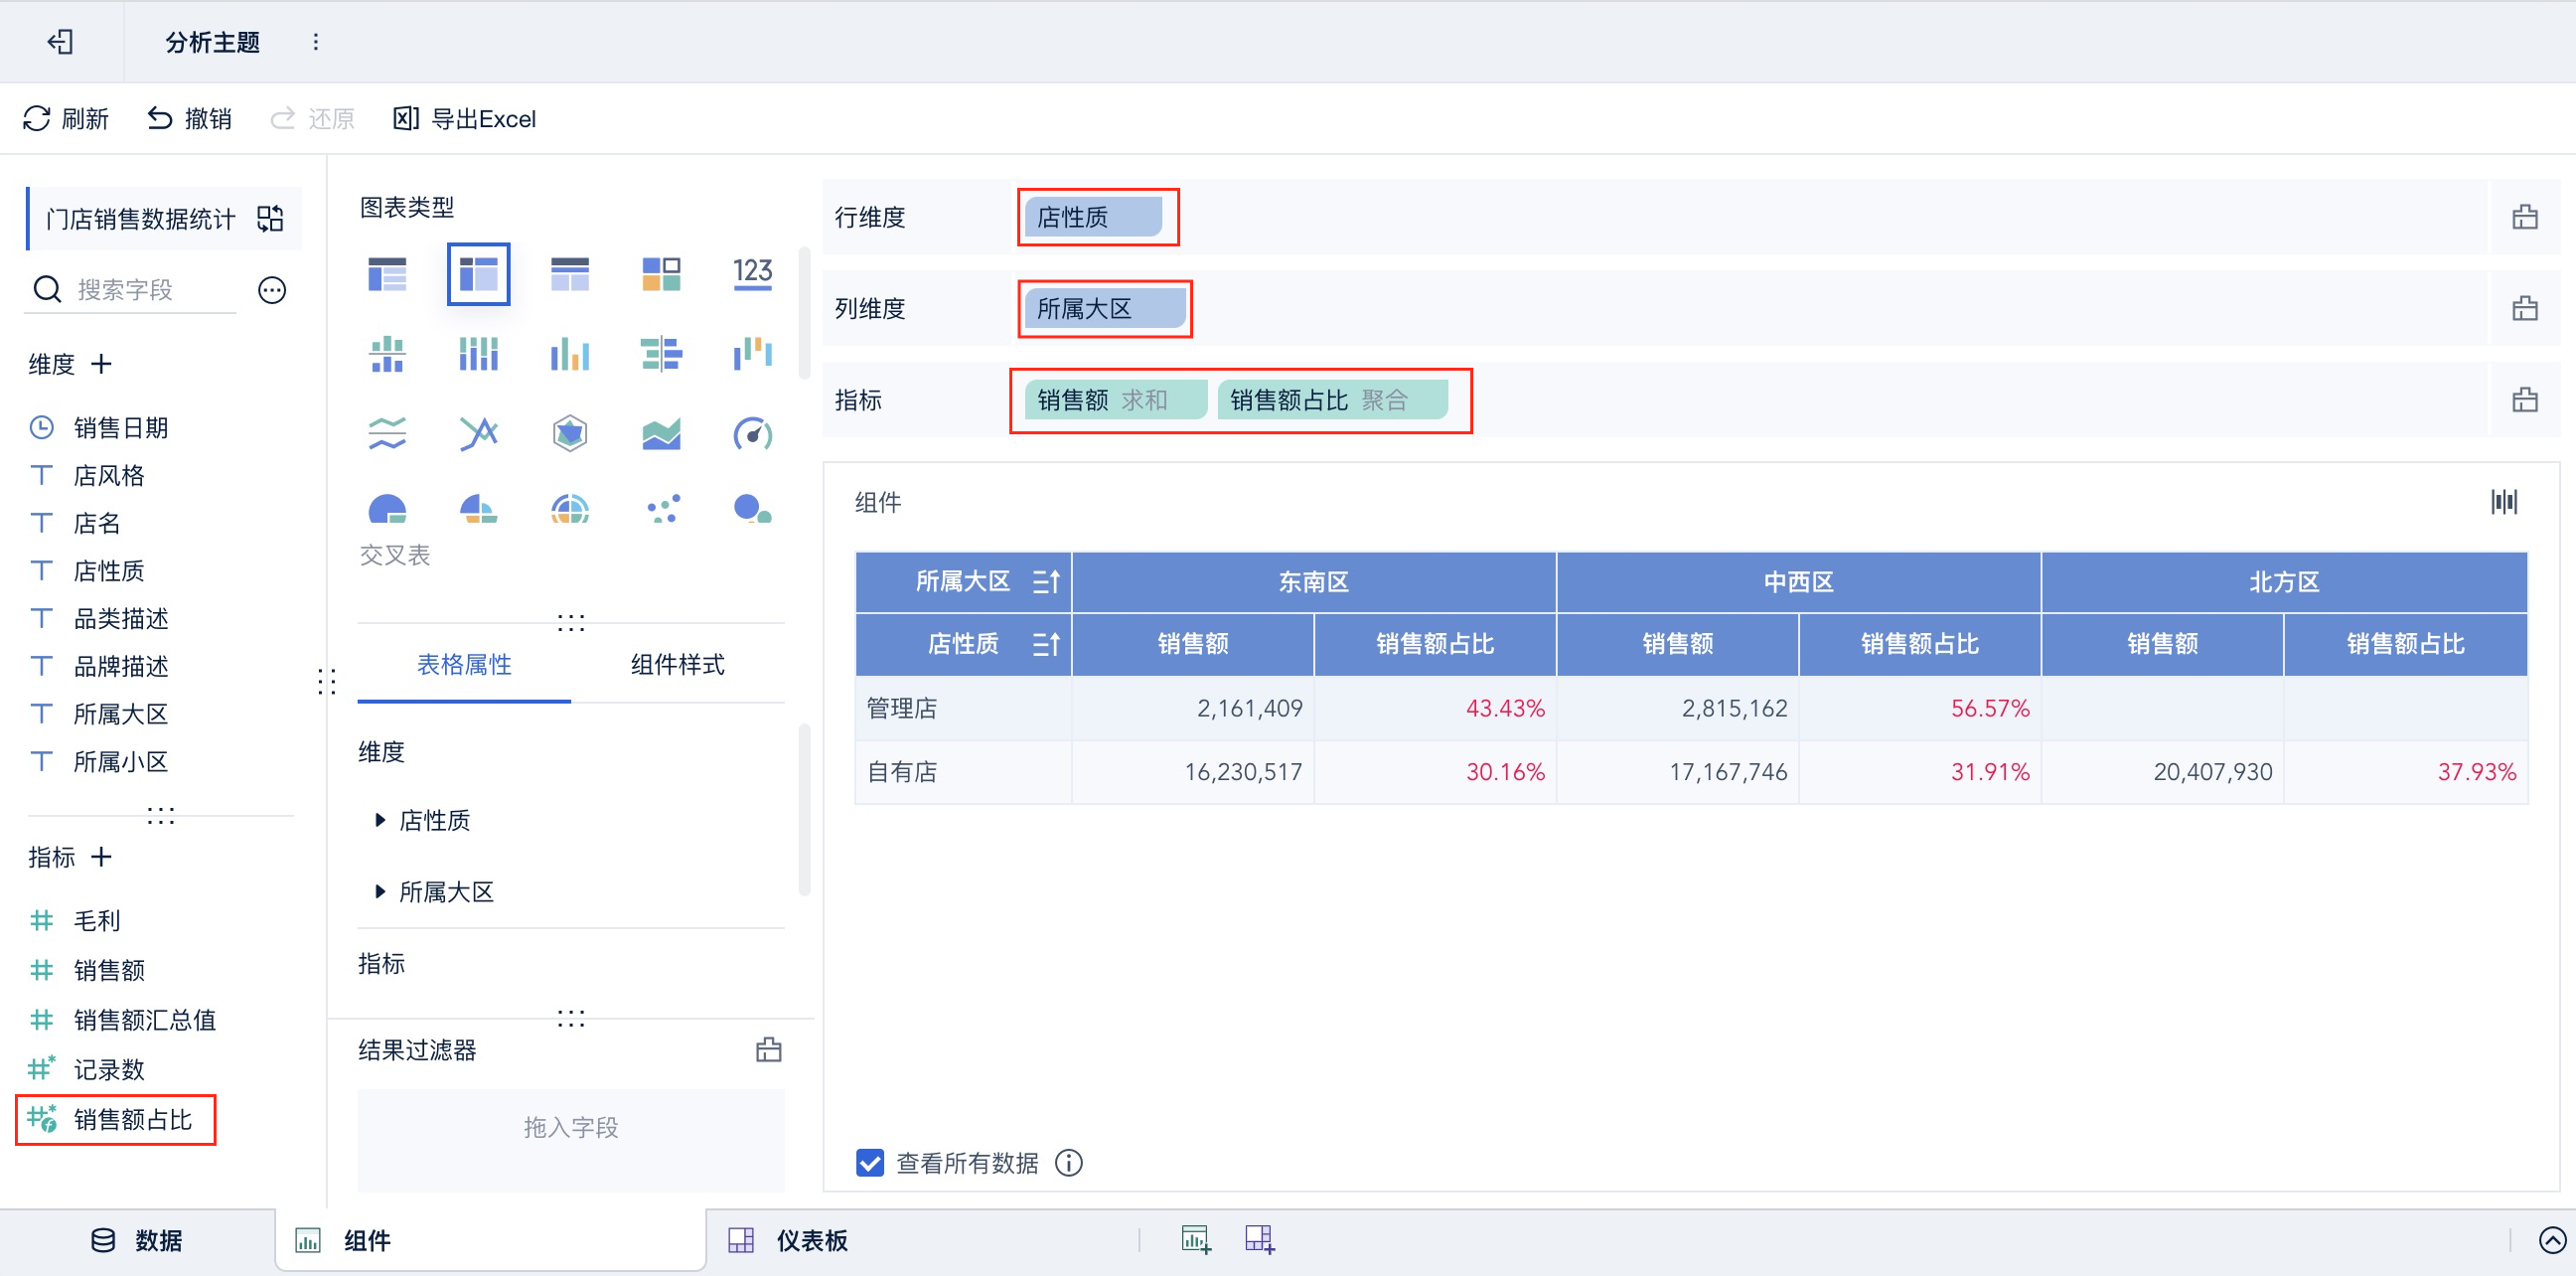Toggle sort on 所属大区 header
2576x1276 pixels.
click(x=1045, y=582)
